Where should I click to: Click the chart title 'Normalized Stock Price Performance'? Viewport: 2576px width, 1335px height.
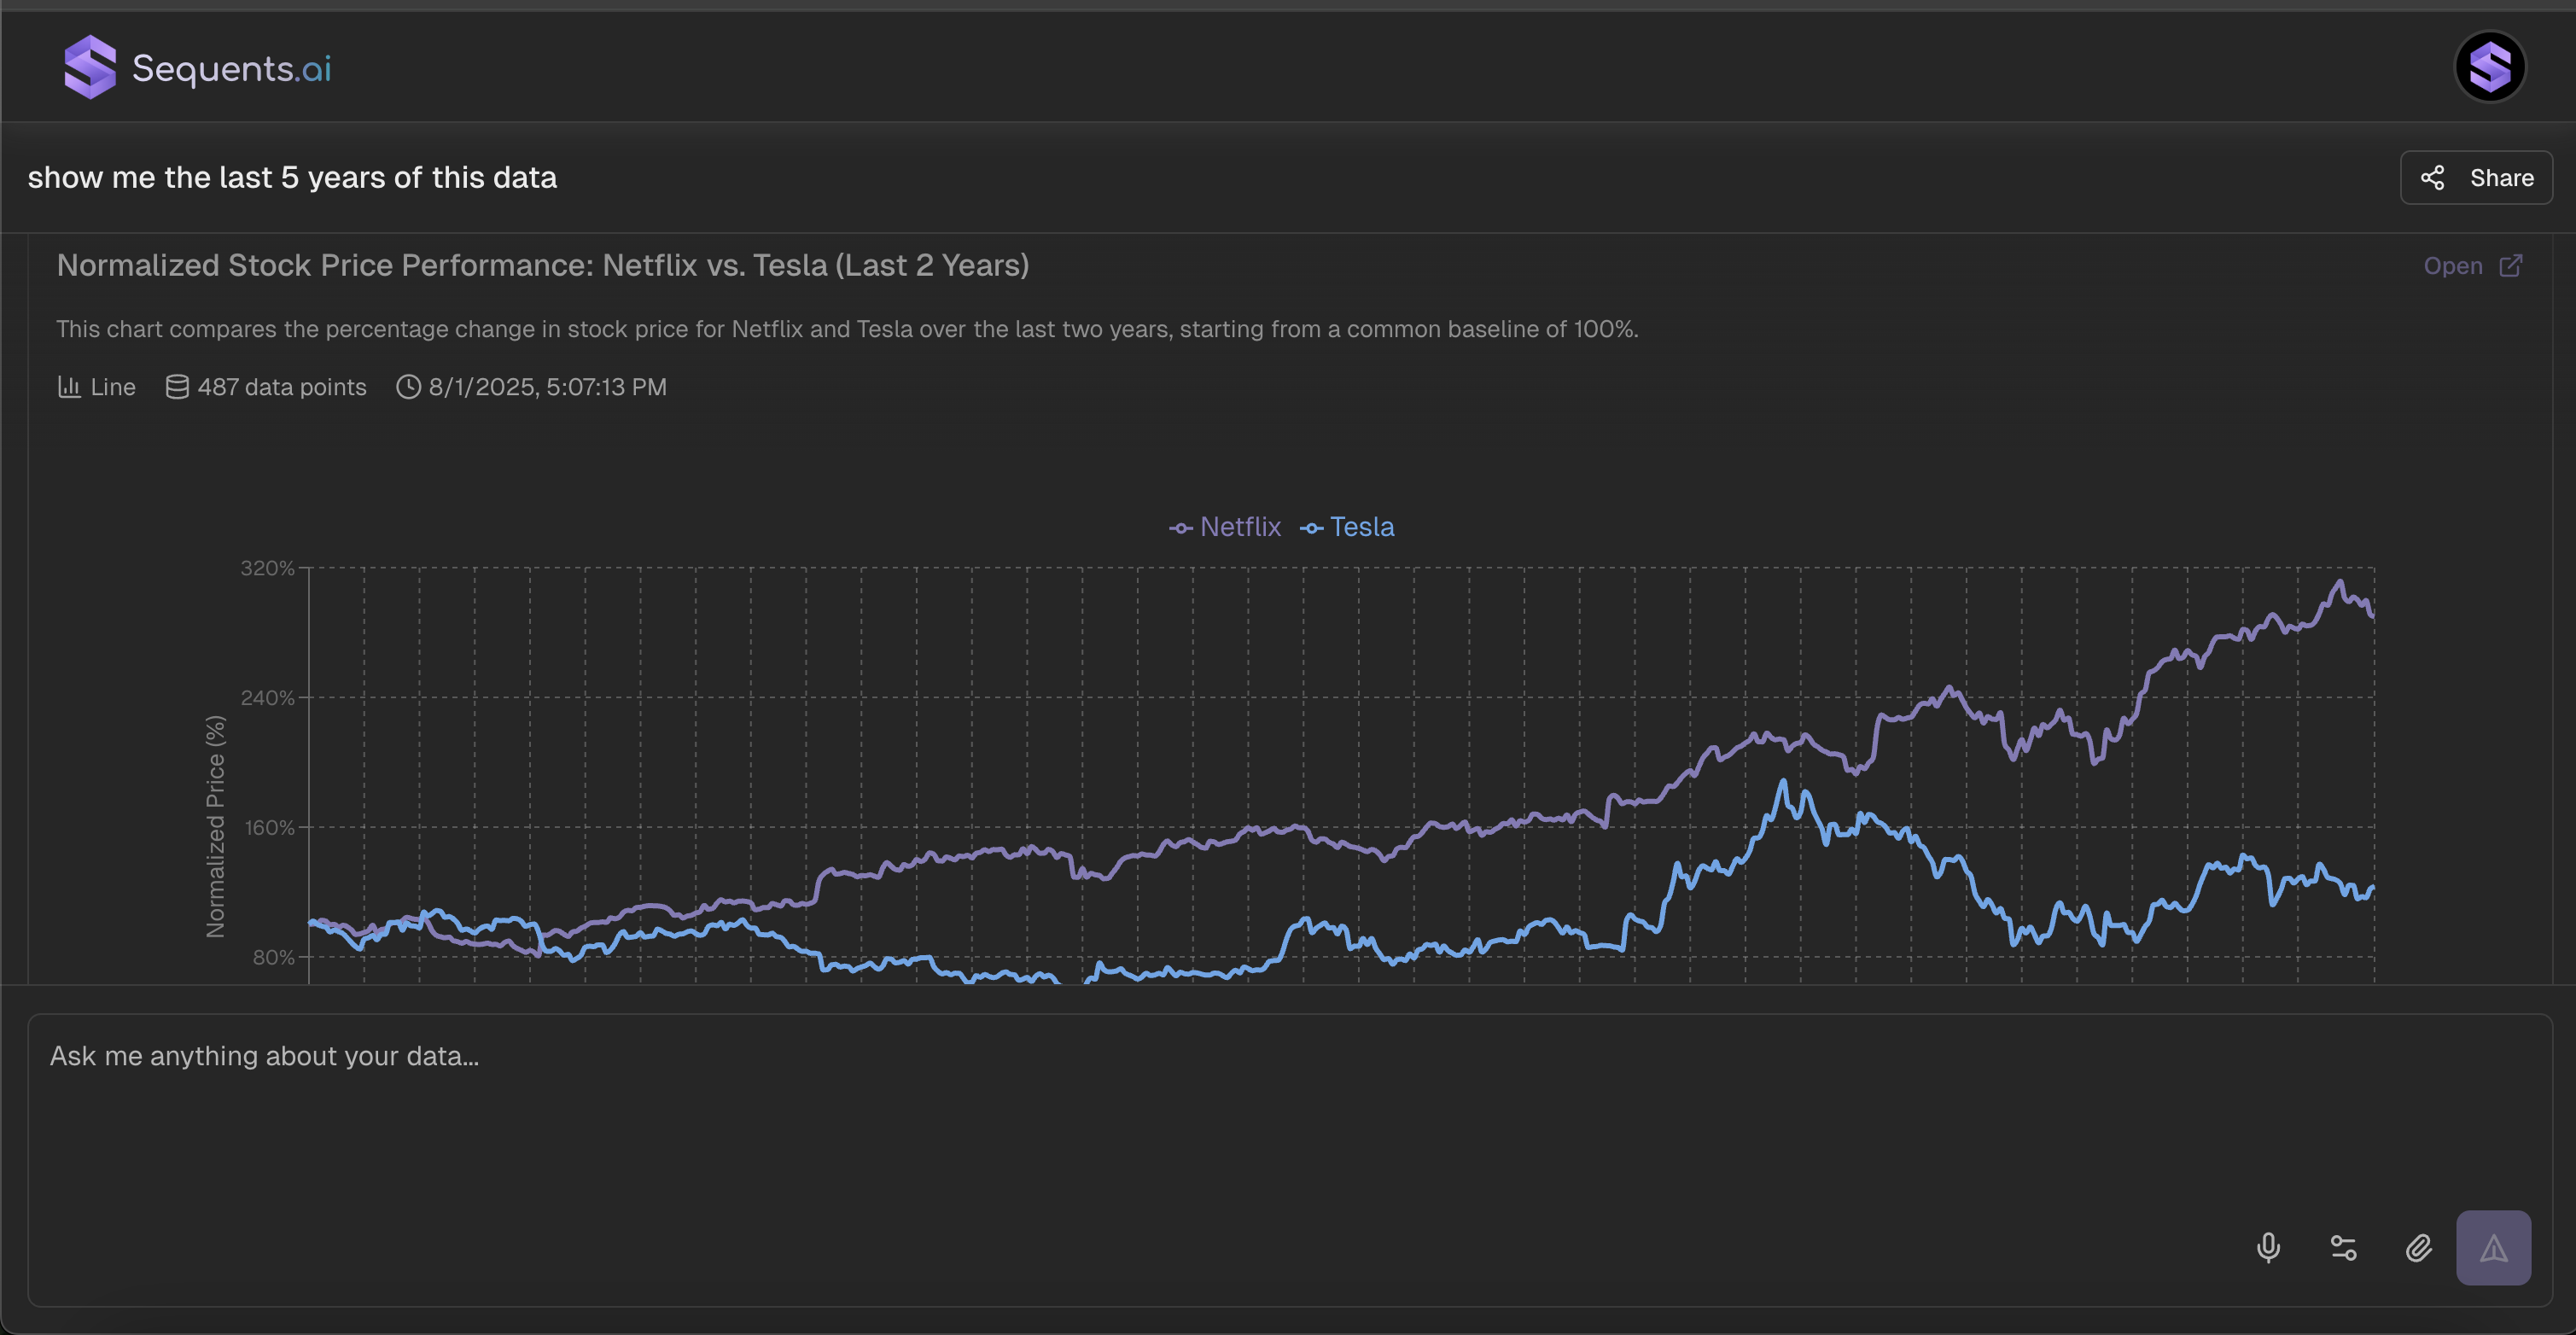(543, 266)
